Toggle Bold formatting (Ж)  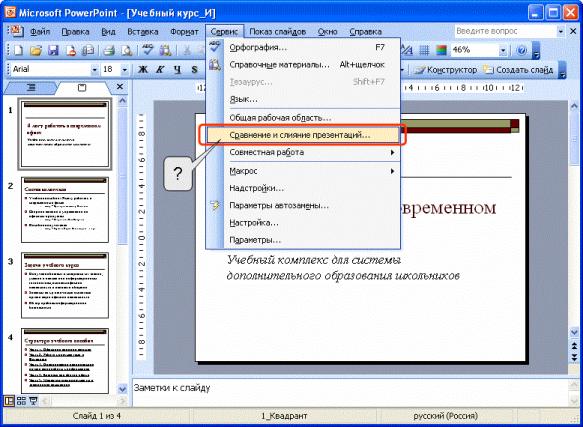coord(142,69)
